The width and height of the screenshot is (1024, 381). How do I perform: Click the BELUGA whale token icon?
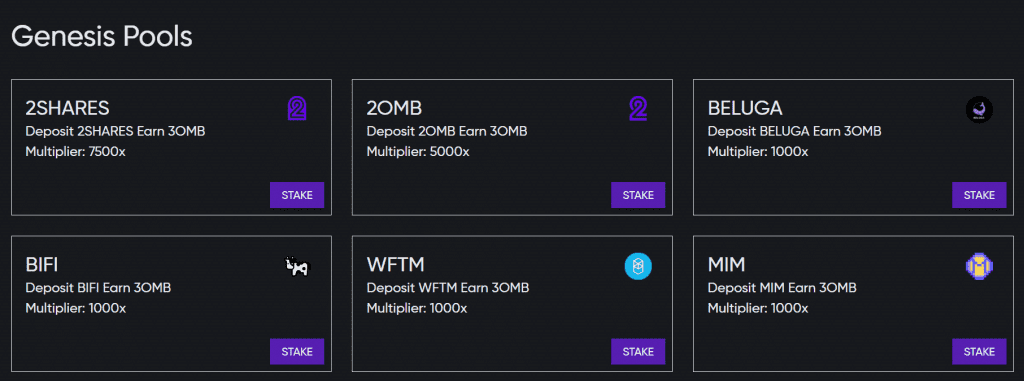click(979, 110)
